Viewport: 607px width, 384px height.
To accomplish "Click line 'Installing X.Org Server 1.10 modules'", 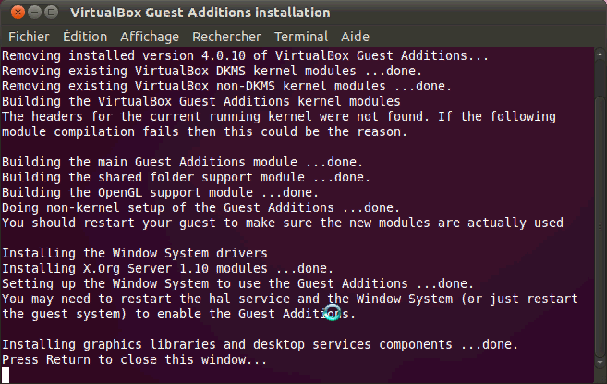I will pos(168,268).
